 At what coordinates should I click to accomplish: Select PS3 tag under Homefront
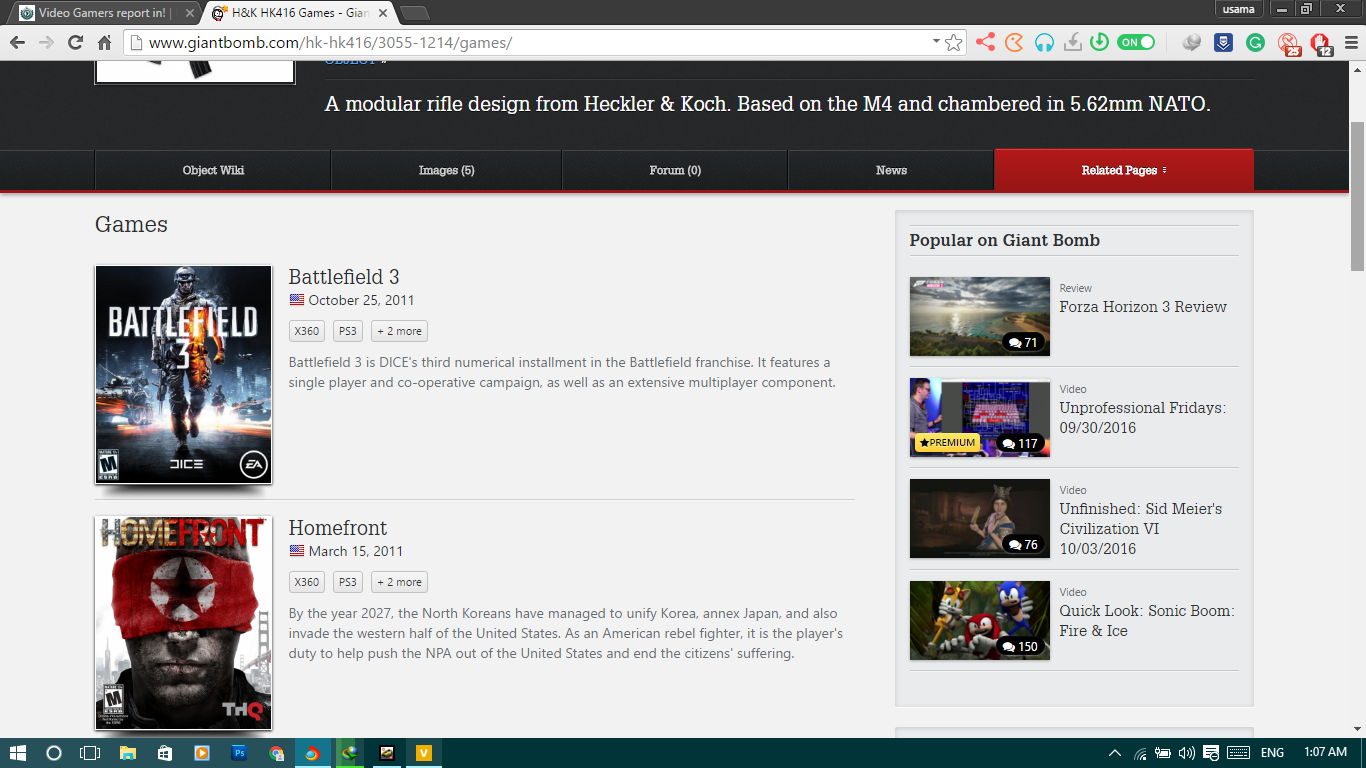click(348, 582)
